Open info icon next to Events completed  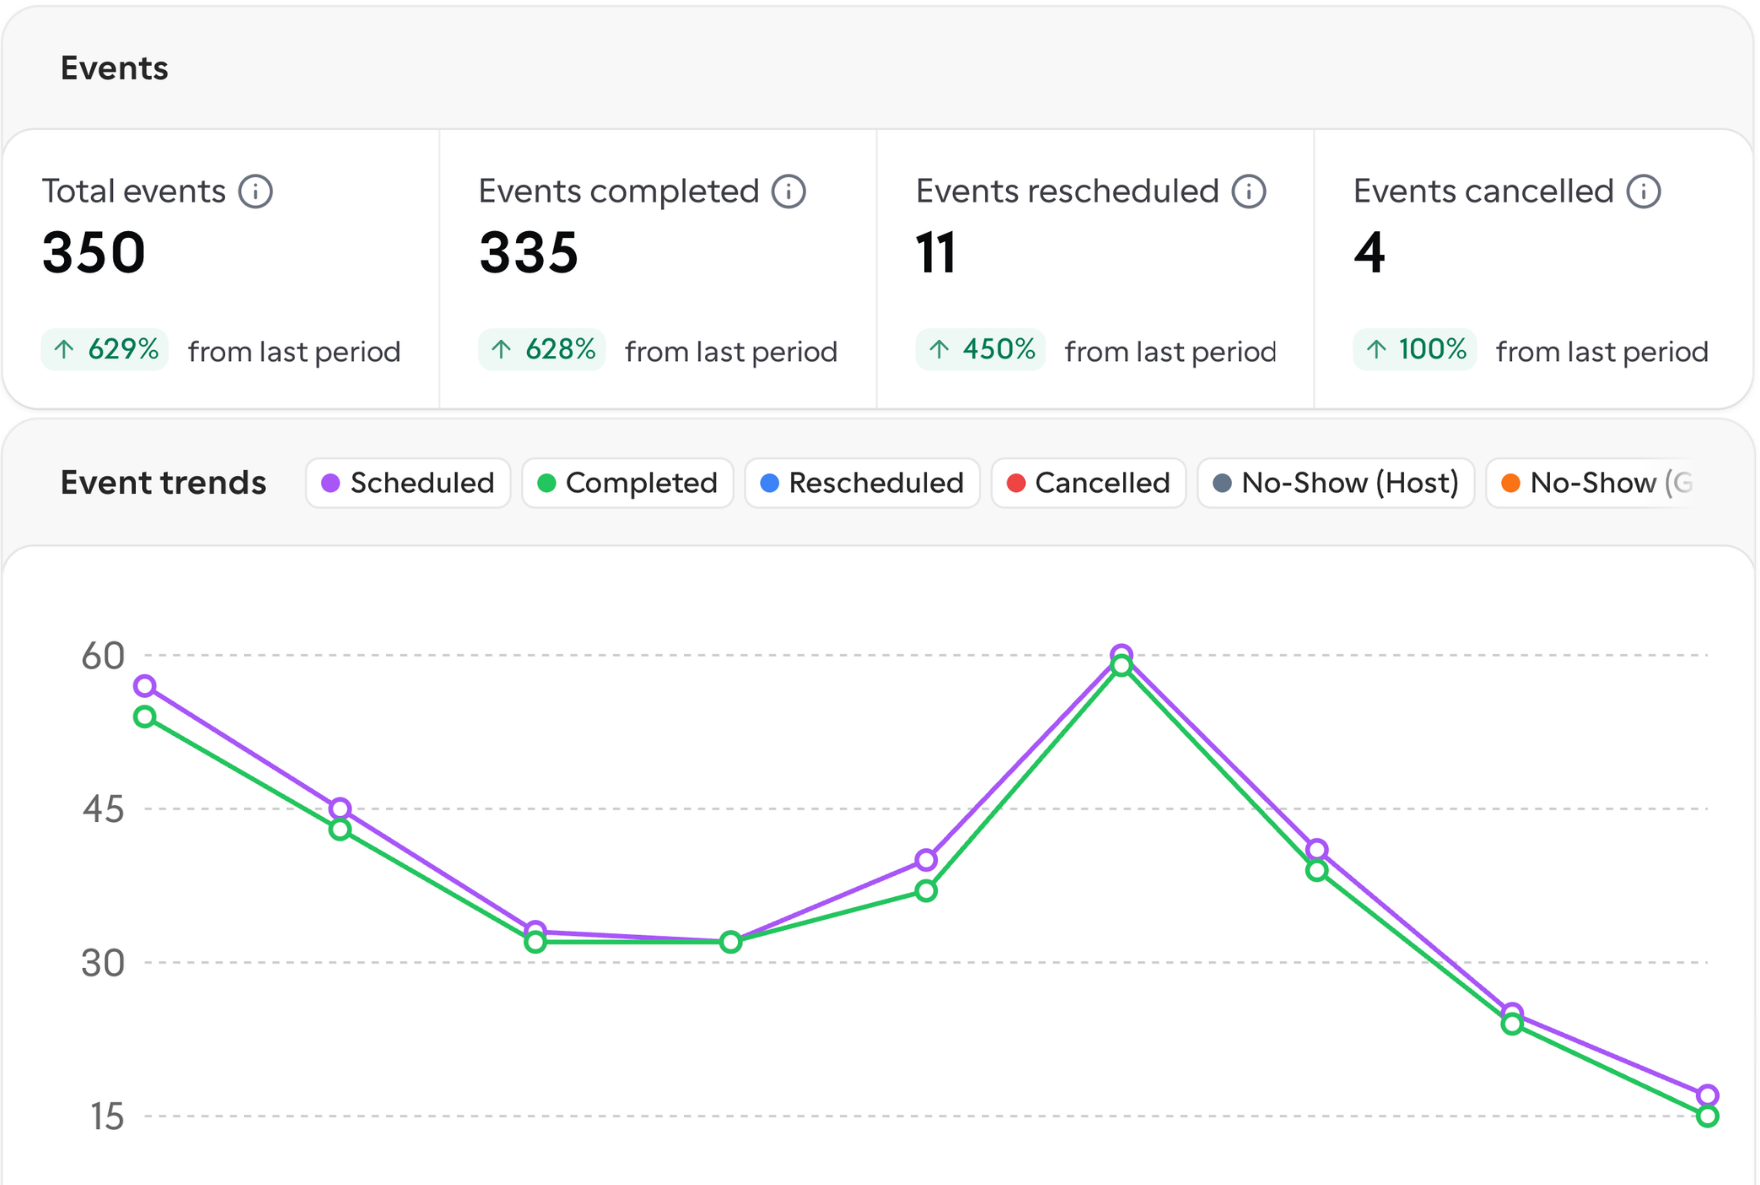click(789, 191)
